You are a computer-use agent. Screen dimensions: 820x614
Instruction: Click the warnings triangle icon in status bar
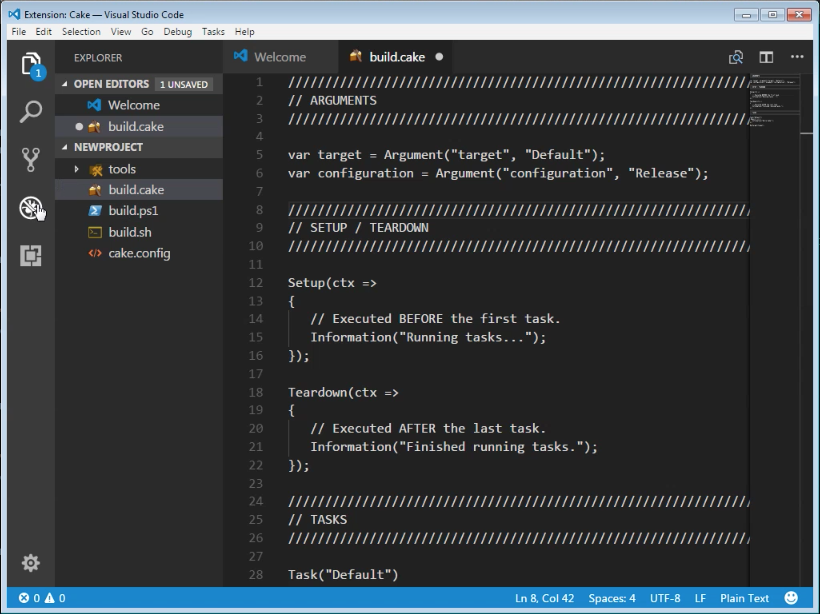tap(50, 598)
